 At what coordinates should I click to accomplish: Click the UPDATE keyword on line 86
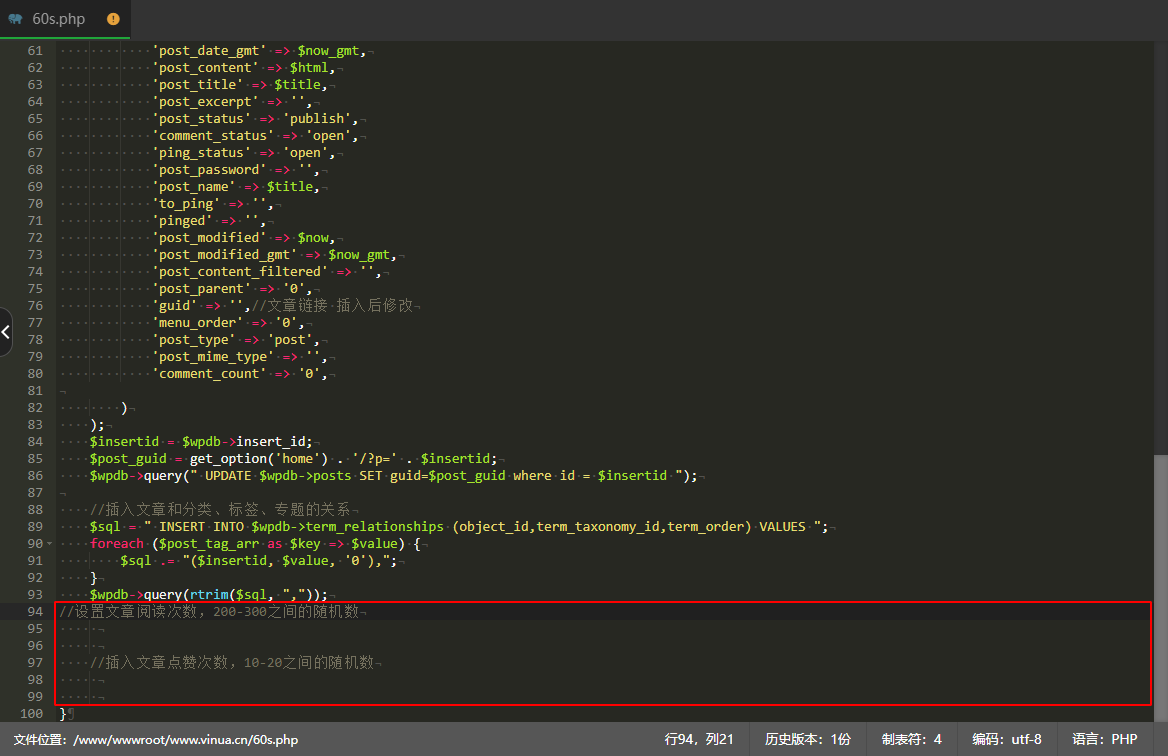228,476
